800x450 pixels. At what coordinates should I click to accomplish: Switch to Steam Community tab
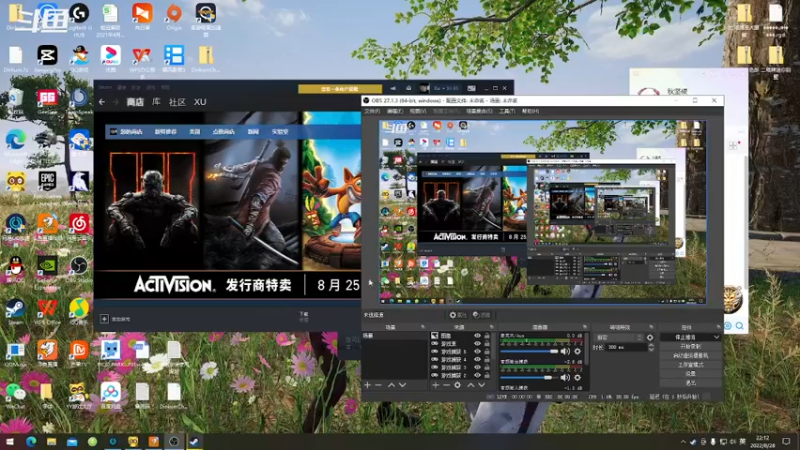(x=177, y=102)
